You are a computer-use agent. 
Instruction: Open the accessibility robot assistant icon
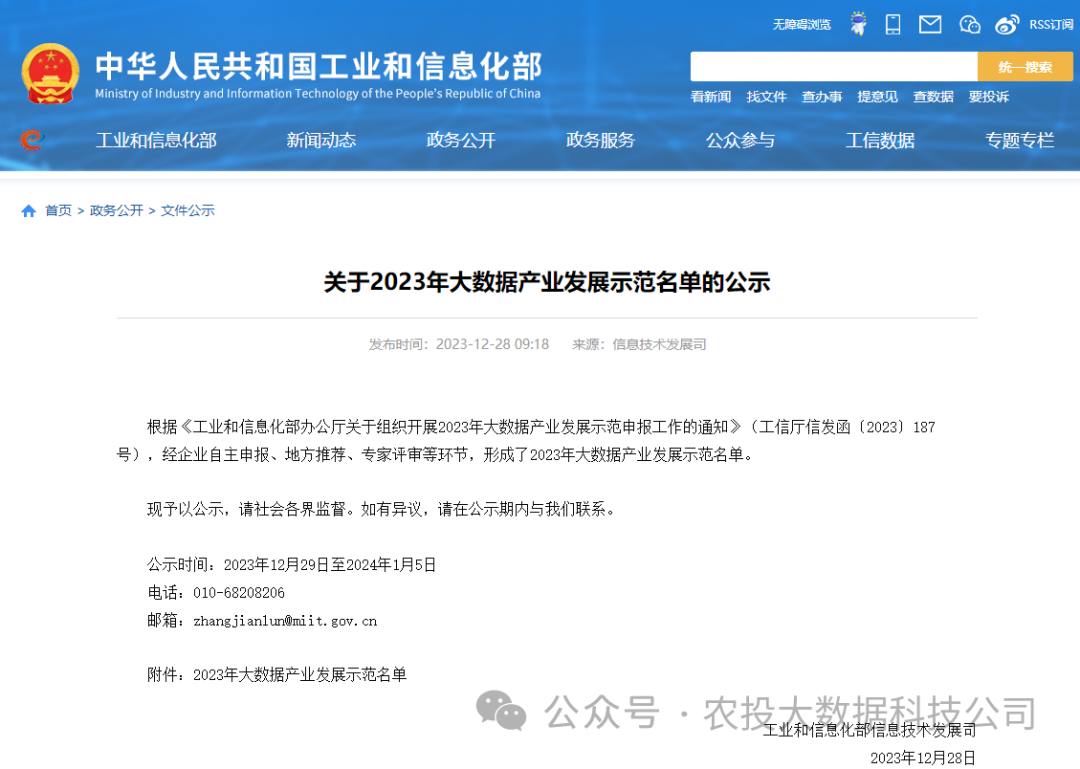[x=858, y=24]
